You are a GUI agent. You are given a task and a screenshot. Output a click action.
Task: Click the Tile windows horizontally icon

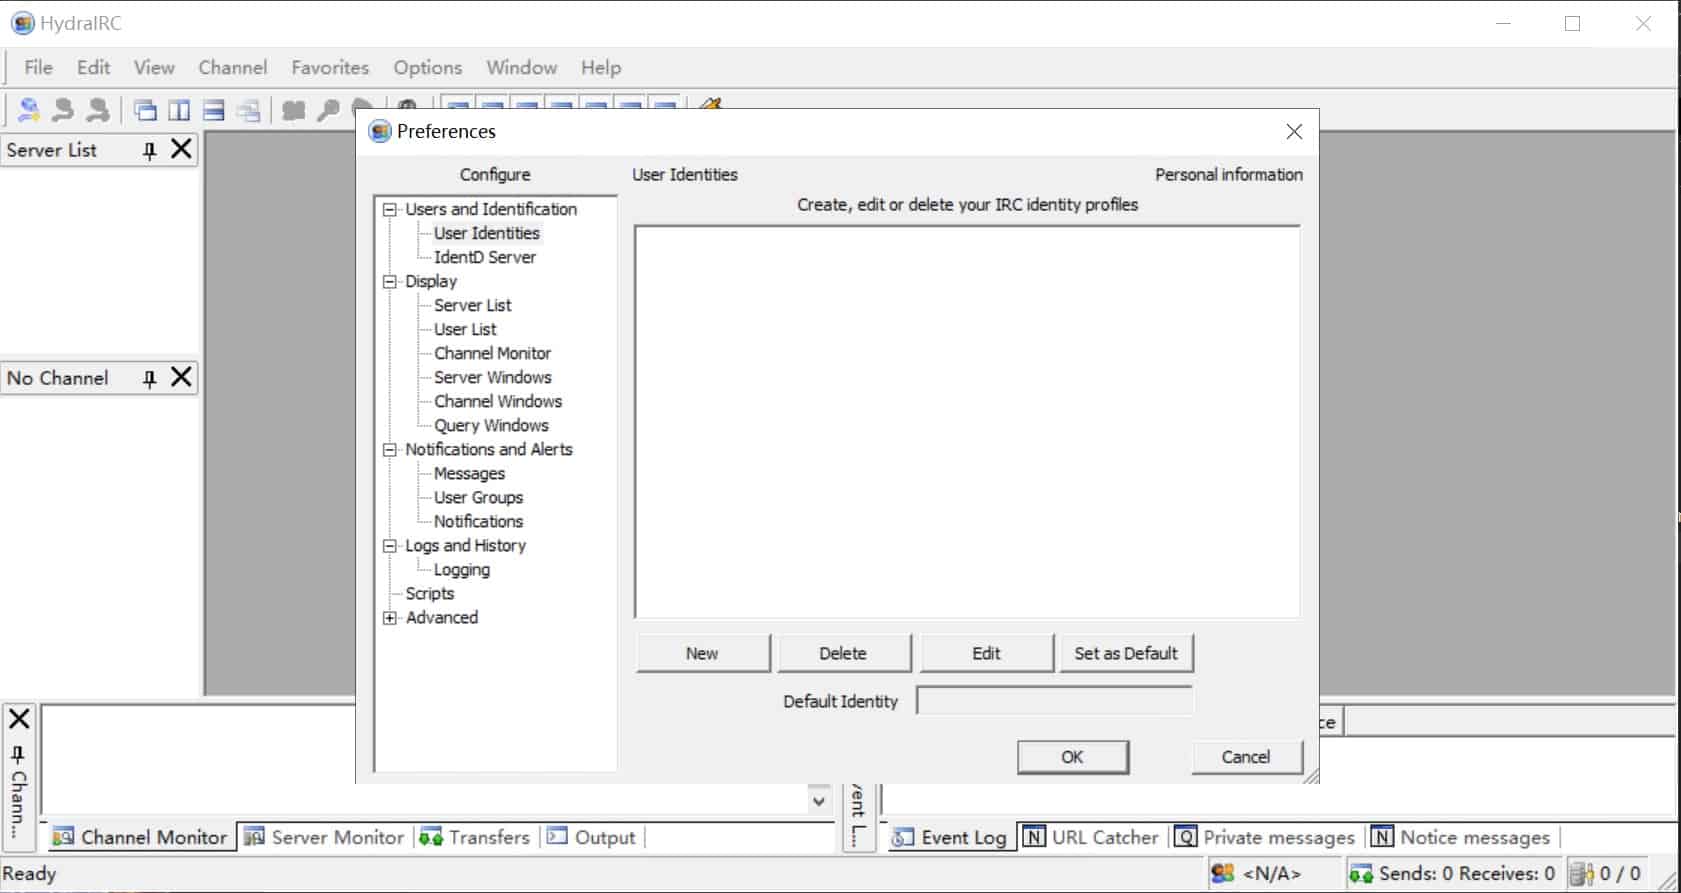point(214,110)
